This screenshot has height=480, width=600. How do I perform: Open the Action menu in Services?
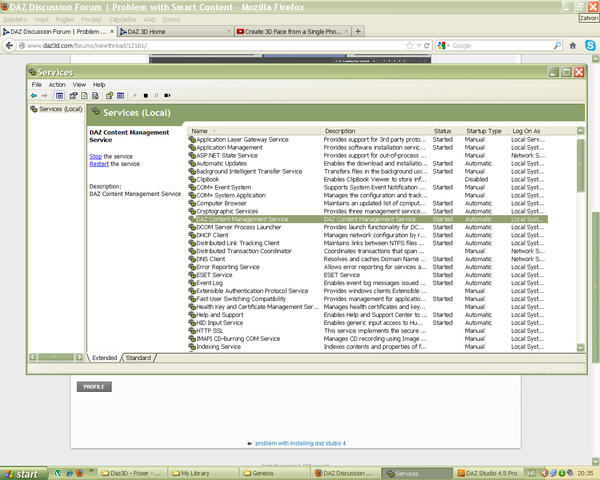coord(57,85)
